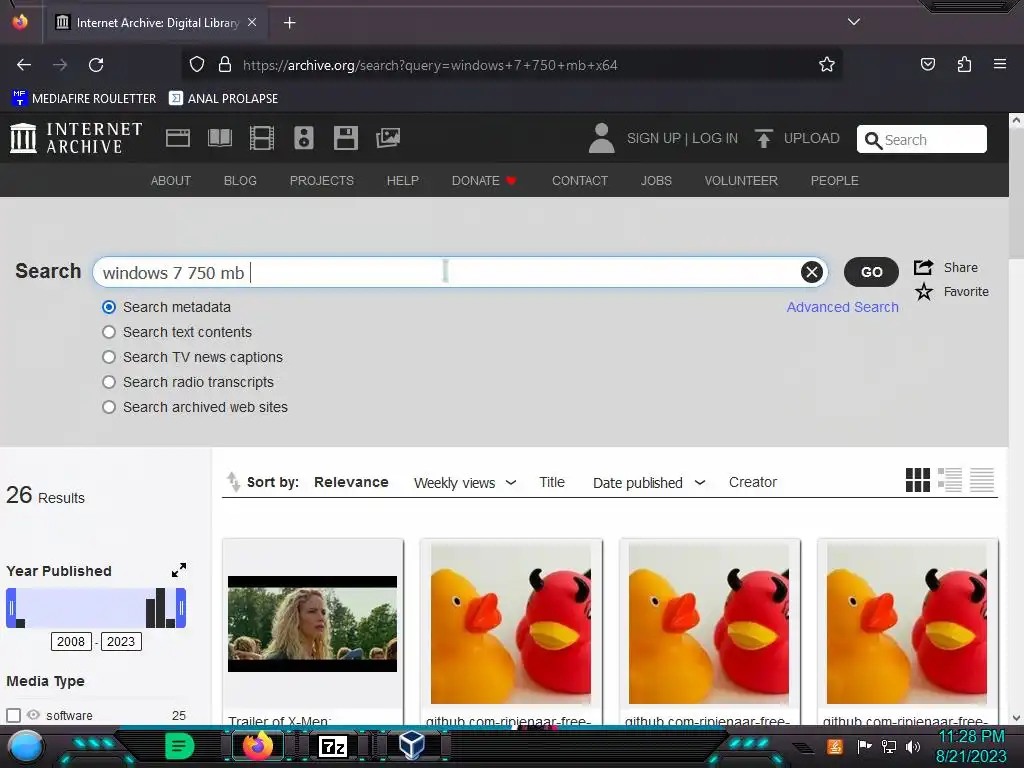Click the Internet Archive logo
The height and width of the screenshot is (768, 1024).
pyautogui.click(x=76, y=138)
